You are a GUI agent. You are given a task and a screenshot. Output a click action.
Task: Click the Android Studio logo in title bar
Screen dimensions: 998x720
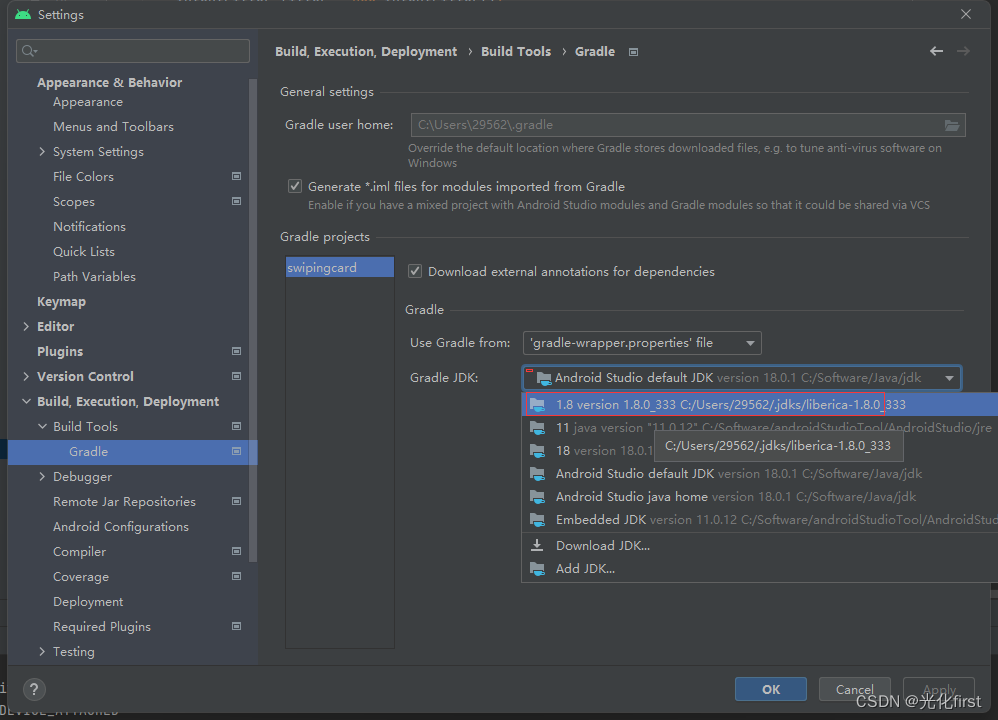coord(23,14)
